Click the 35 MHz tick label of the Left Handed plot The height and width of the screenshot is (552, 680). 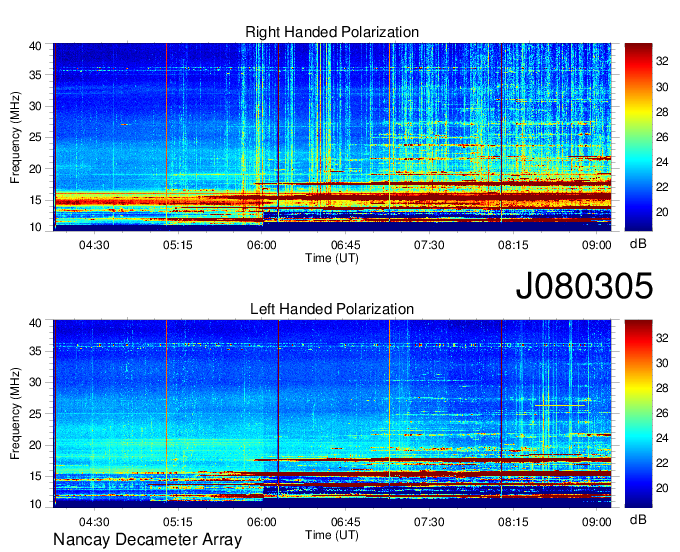[35, 351]
